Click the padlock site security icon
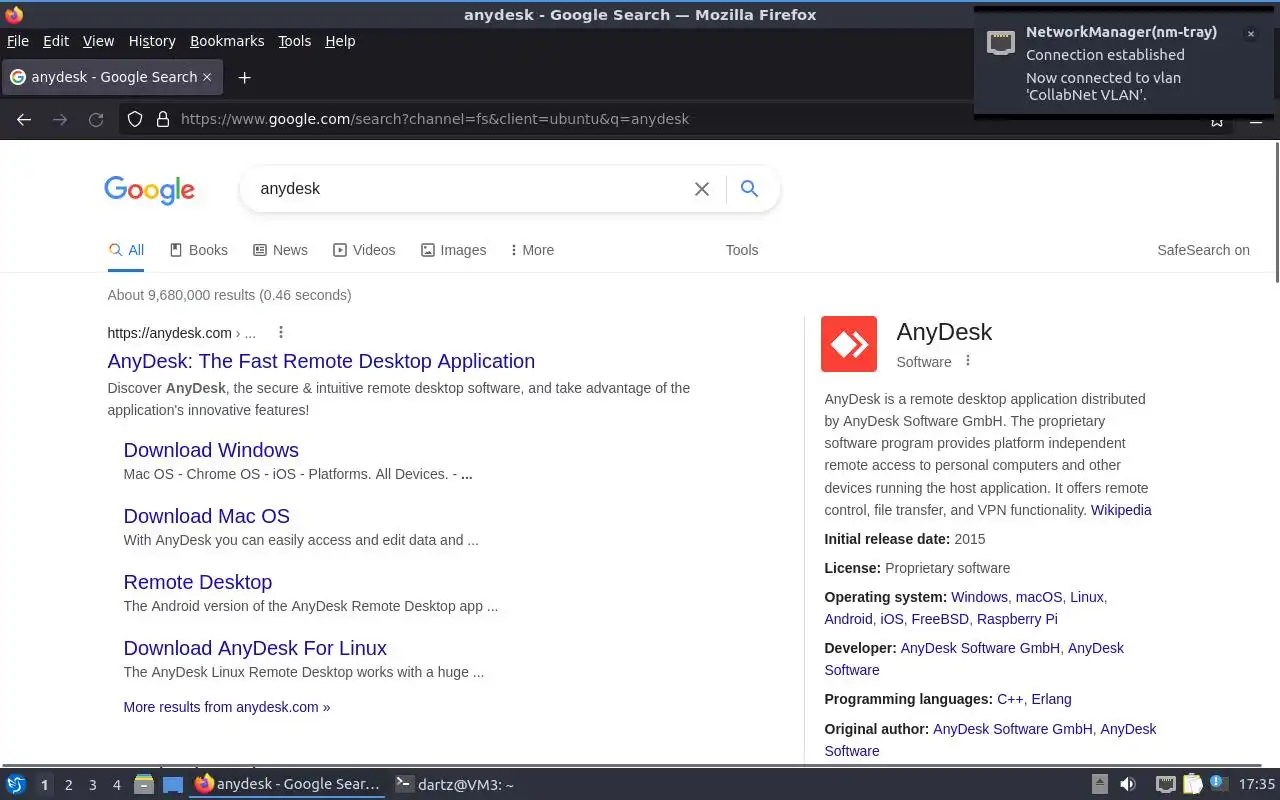Image resolution: width=1280 pixels, height=800 pixels. [x=163, y=119]
